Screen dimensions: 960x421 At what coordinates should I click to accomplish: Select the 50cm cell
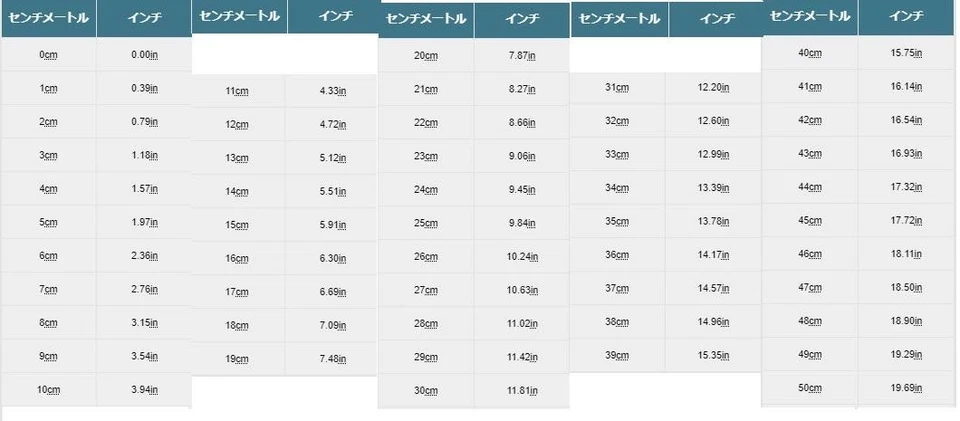coord(810,387)
